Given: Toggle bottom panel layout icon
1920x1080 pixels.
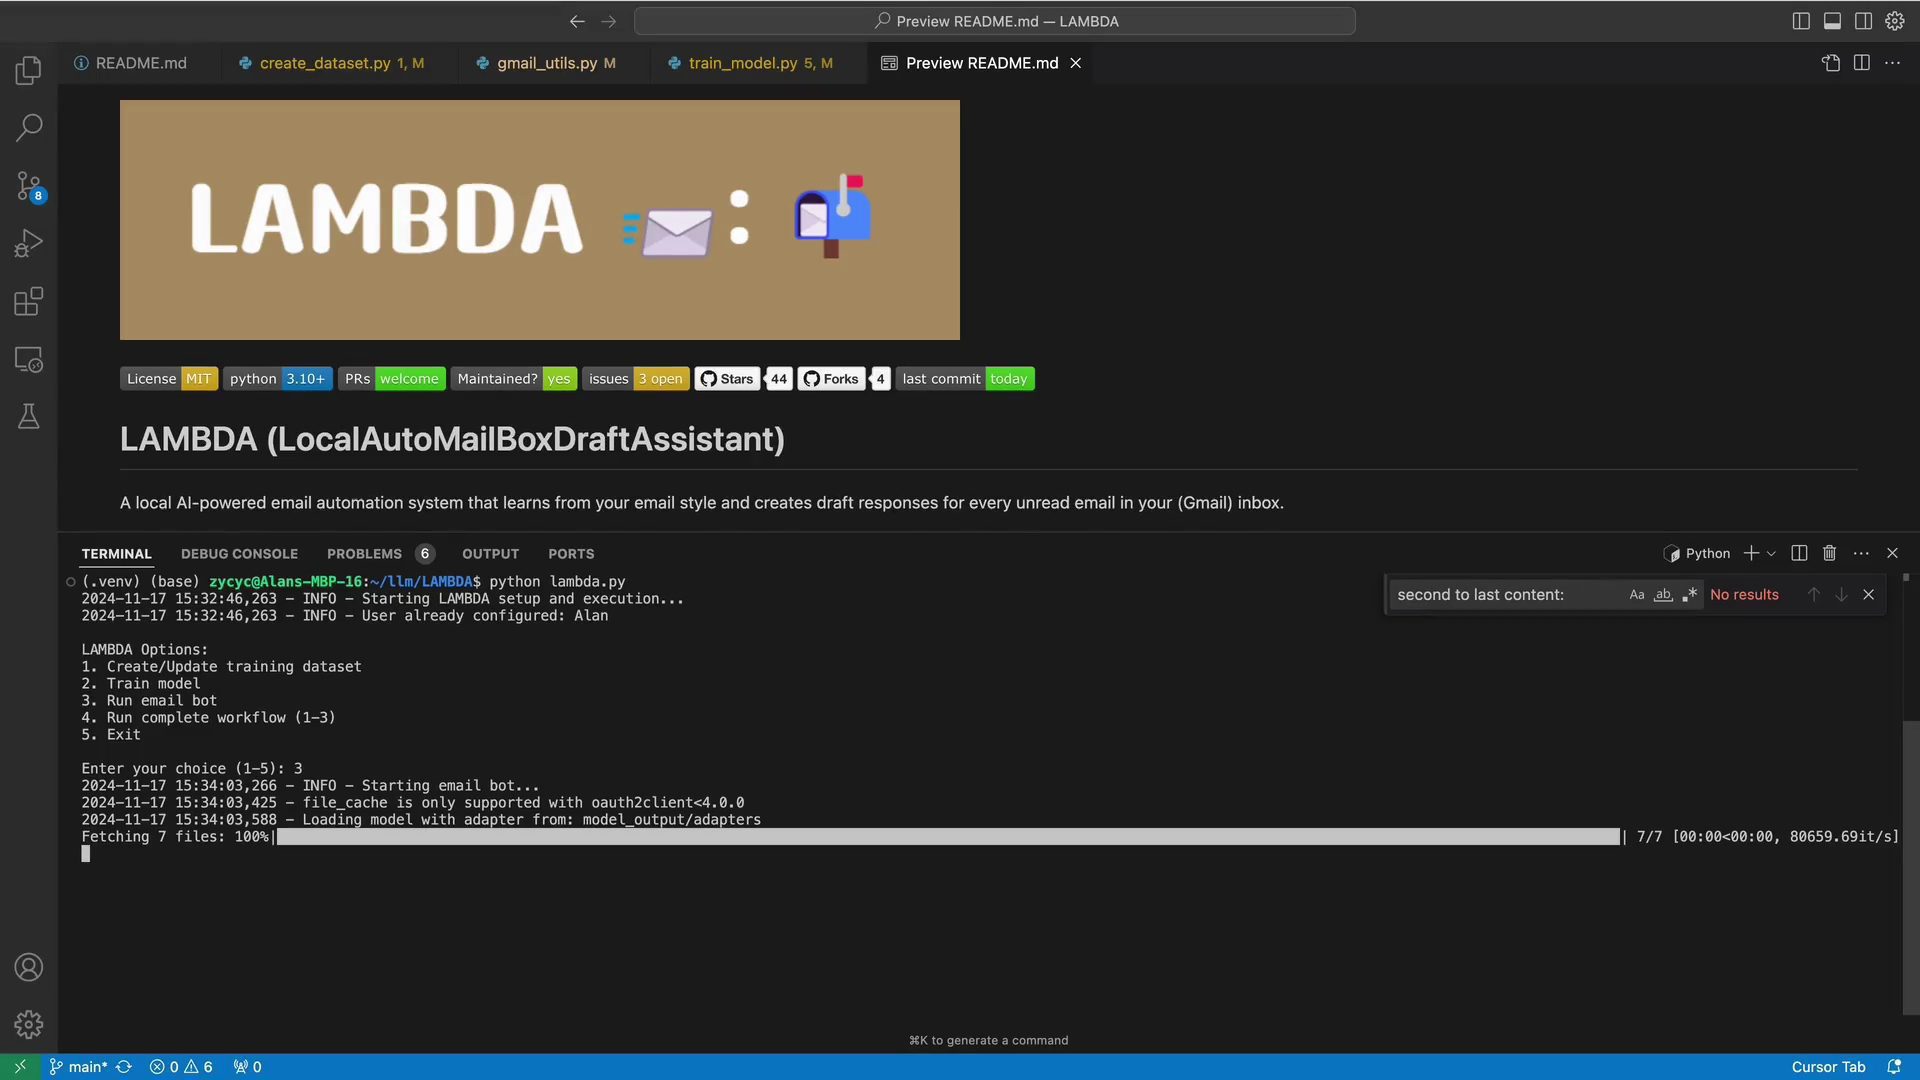Looking at the screenshot, I should [x=1832, y=21].
